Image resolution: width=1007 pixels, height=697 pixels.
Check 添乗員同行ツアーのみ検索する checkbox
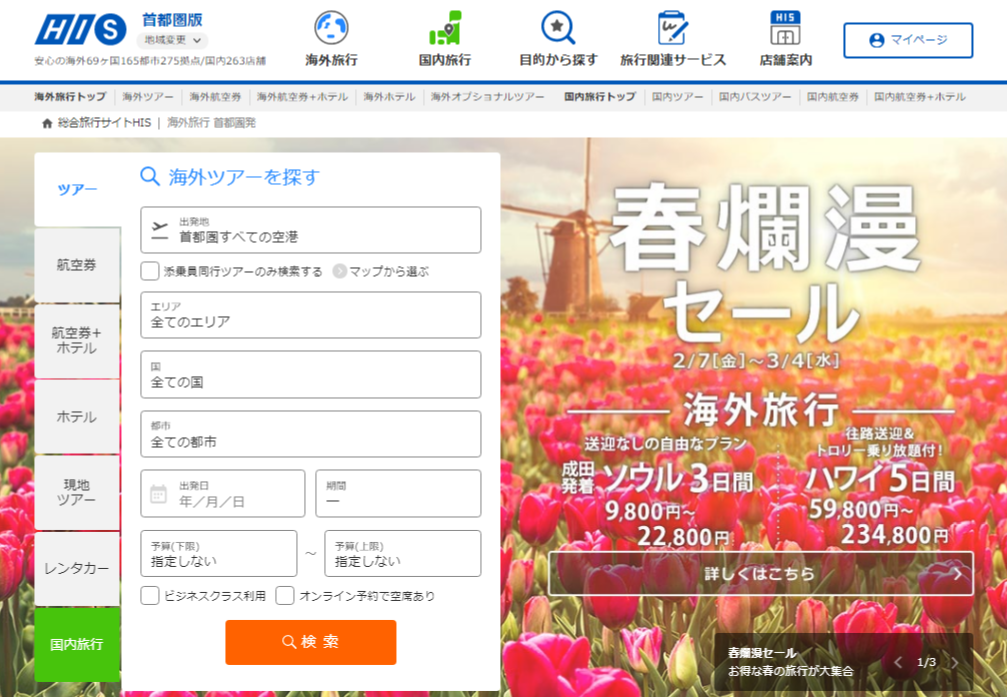tap(150, 271)
